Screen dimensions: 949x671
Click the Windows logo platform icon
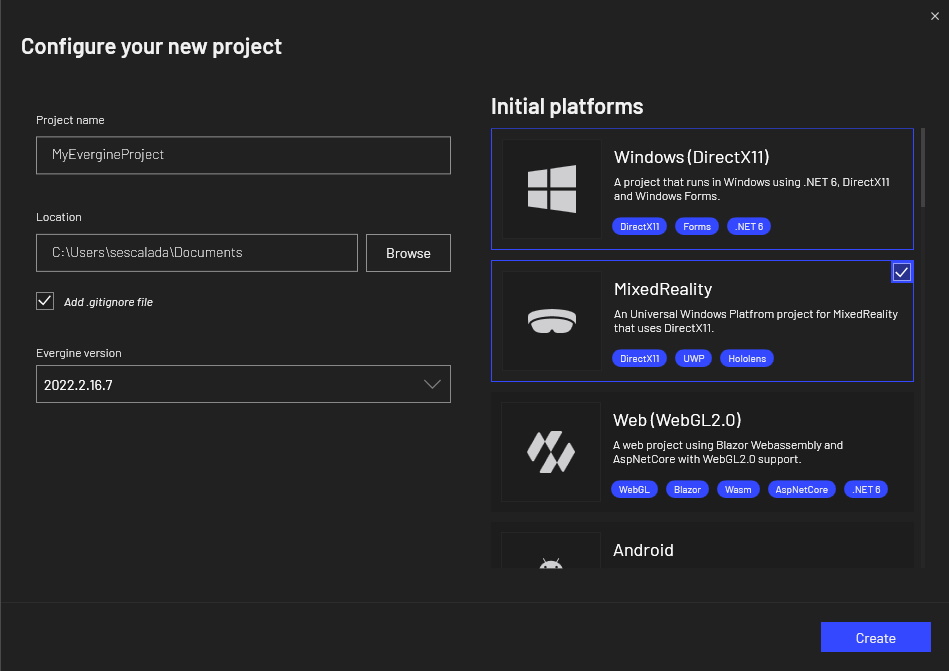coord(551,188)
